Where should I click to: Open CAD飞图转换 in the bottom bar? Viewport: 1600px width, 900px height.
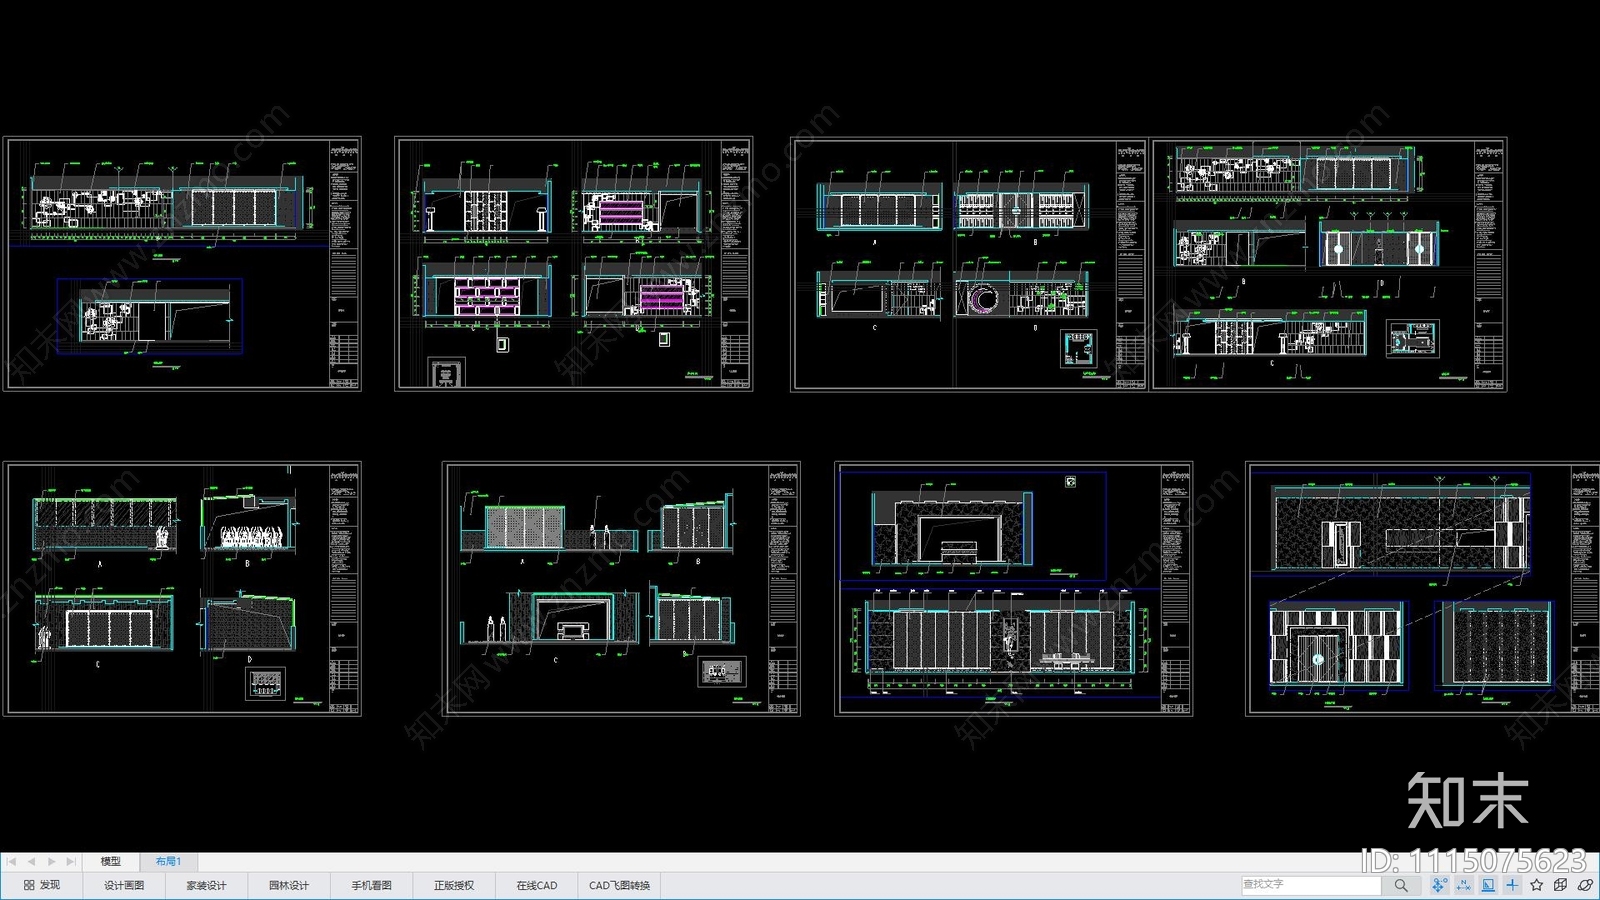click(619, 885)
